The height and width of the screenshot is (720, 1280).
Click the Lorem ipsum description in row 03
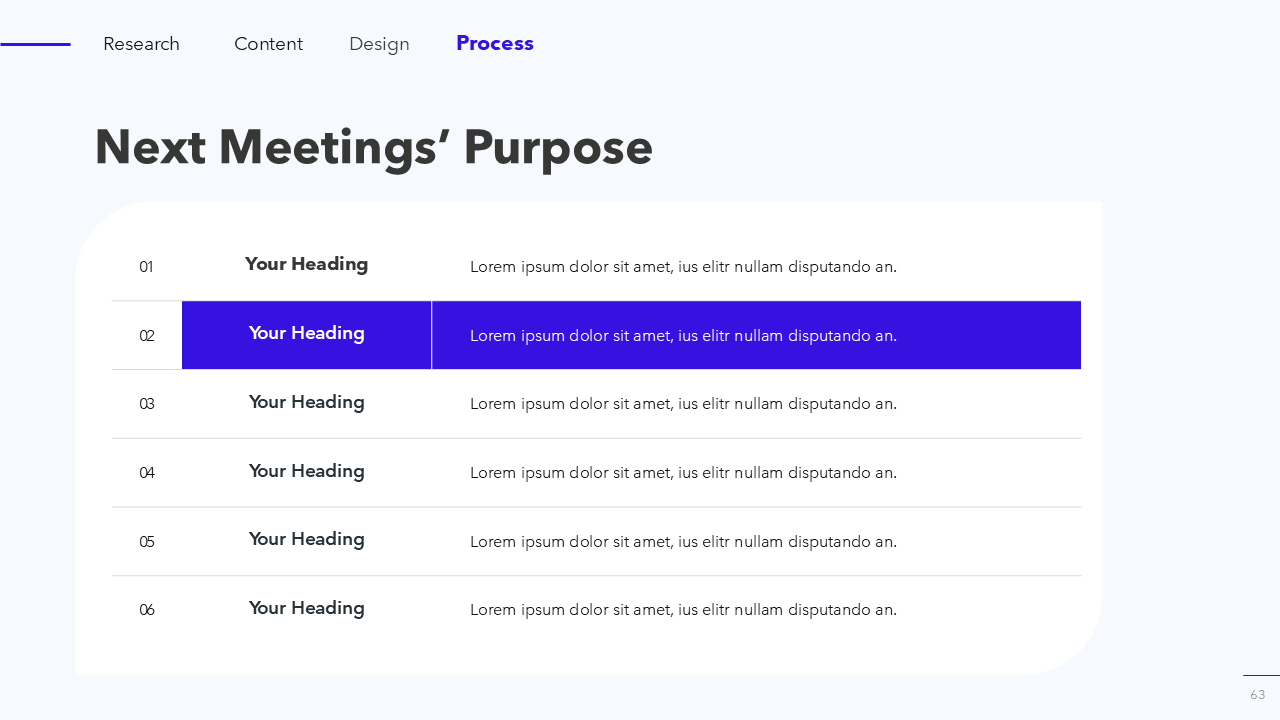[683, 404]
